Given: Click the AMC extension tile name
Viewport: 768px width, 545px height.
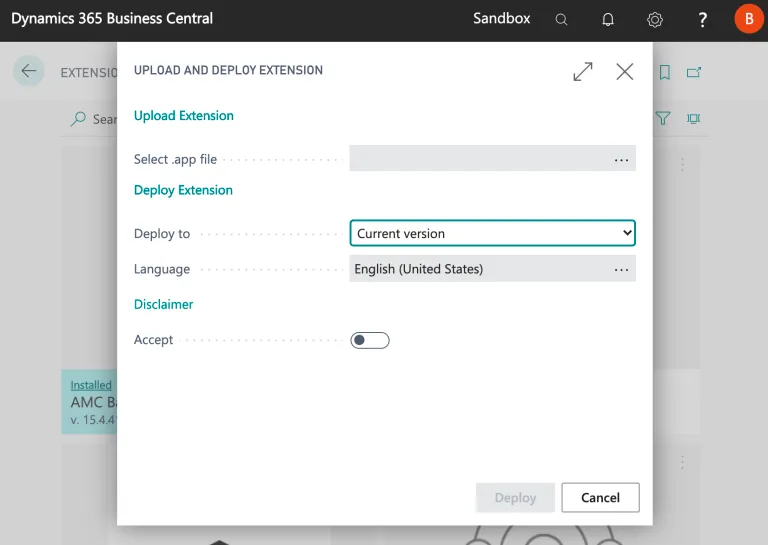Looking at the screenshot, I should tap(94, 403).
